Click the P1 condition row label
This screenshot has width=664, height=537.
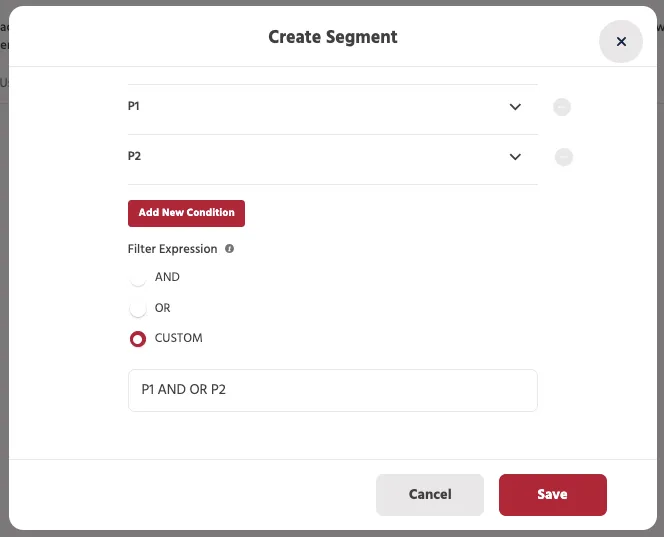click(134, 106)
